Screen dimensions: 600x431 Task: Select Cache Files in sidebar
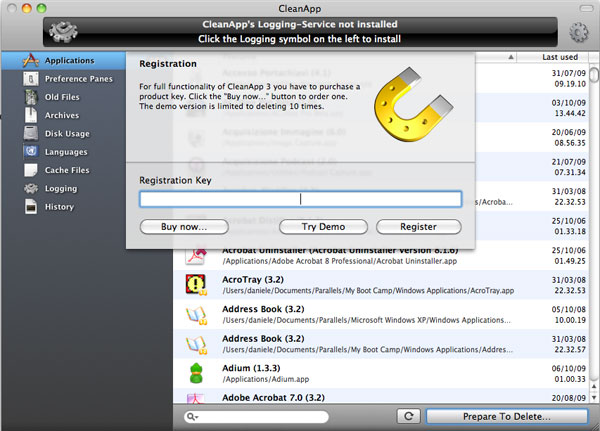click(x=67, y=170)
